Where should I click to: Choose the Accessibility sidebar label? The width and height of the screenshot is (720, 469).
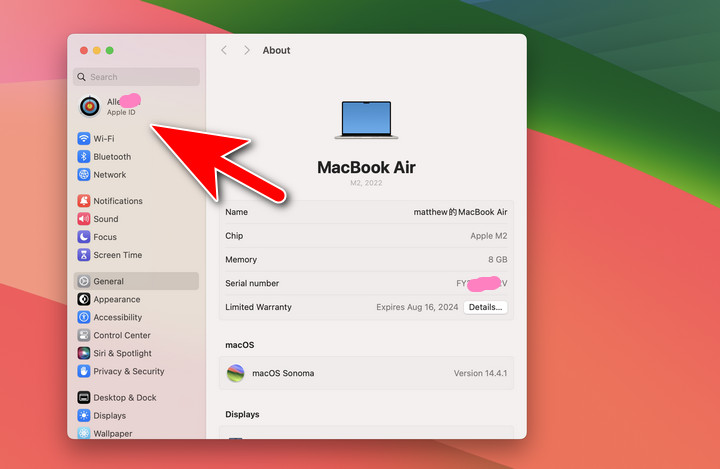[118, 317]
